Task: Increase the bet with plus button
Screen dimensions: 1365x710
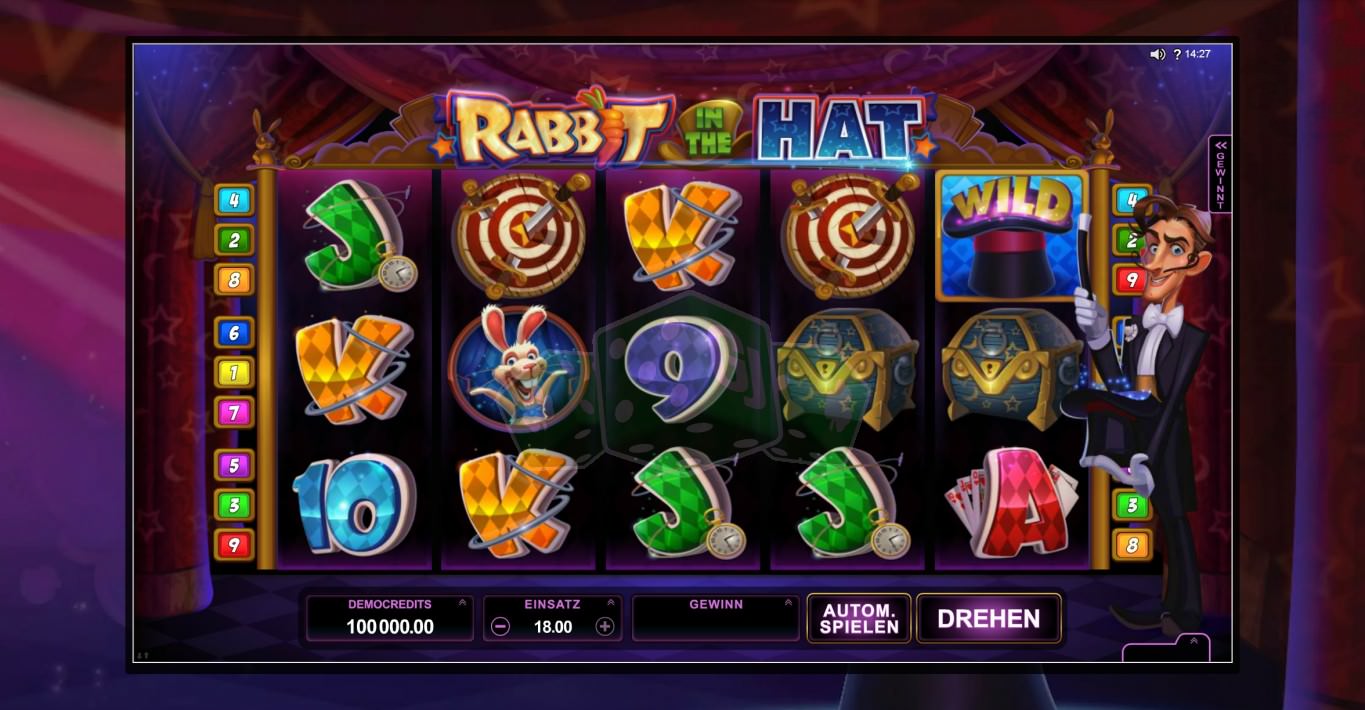Action: click(604, 627)
